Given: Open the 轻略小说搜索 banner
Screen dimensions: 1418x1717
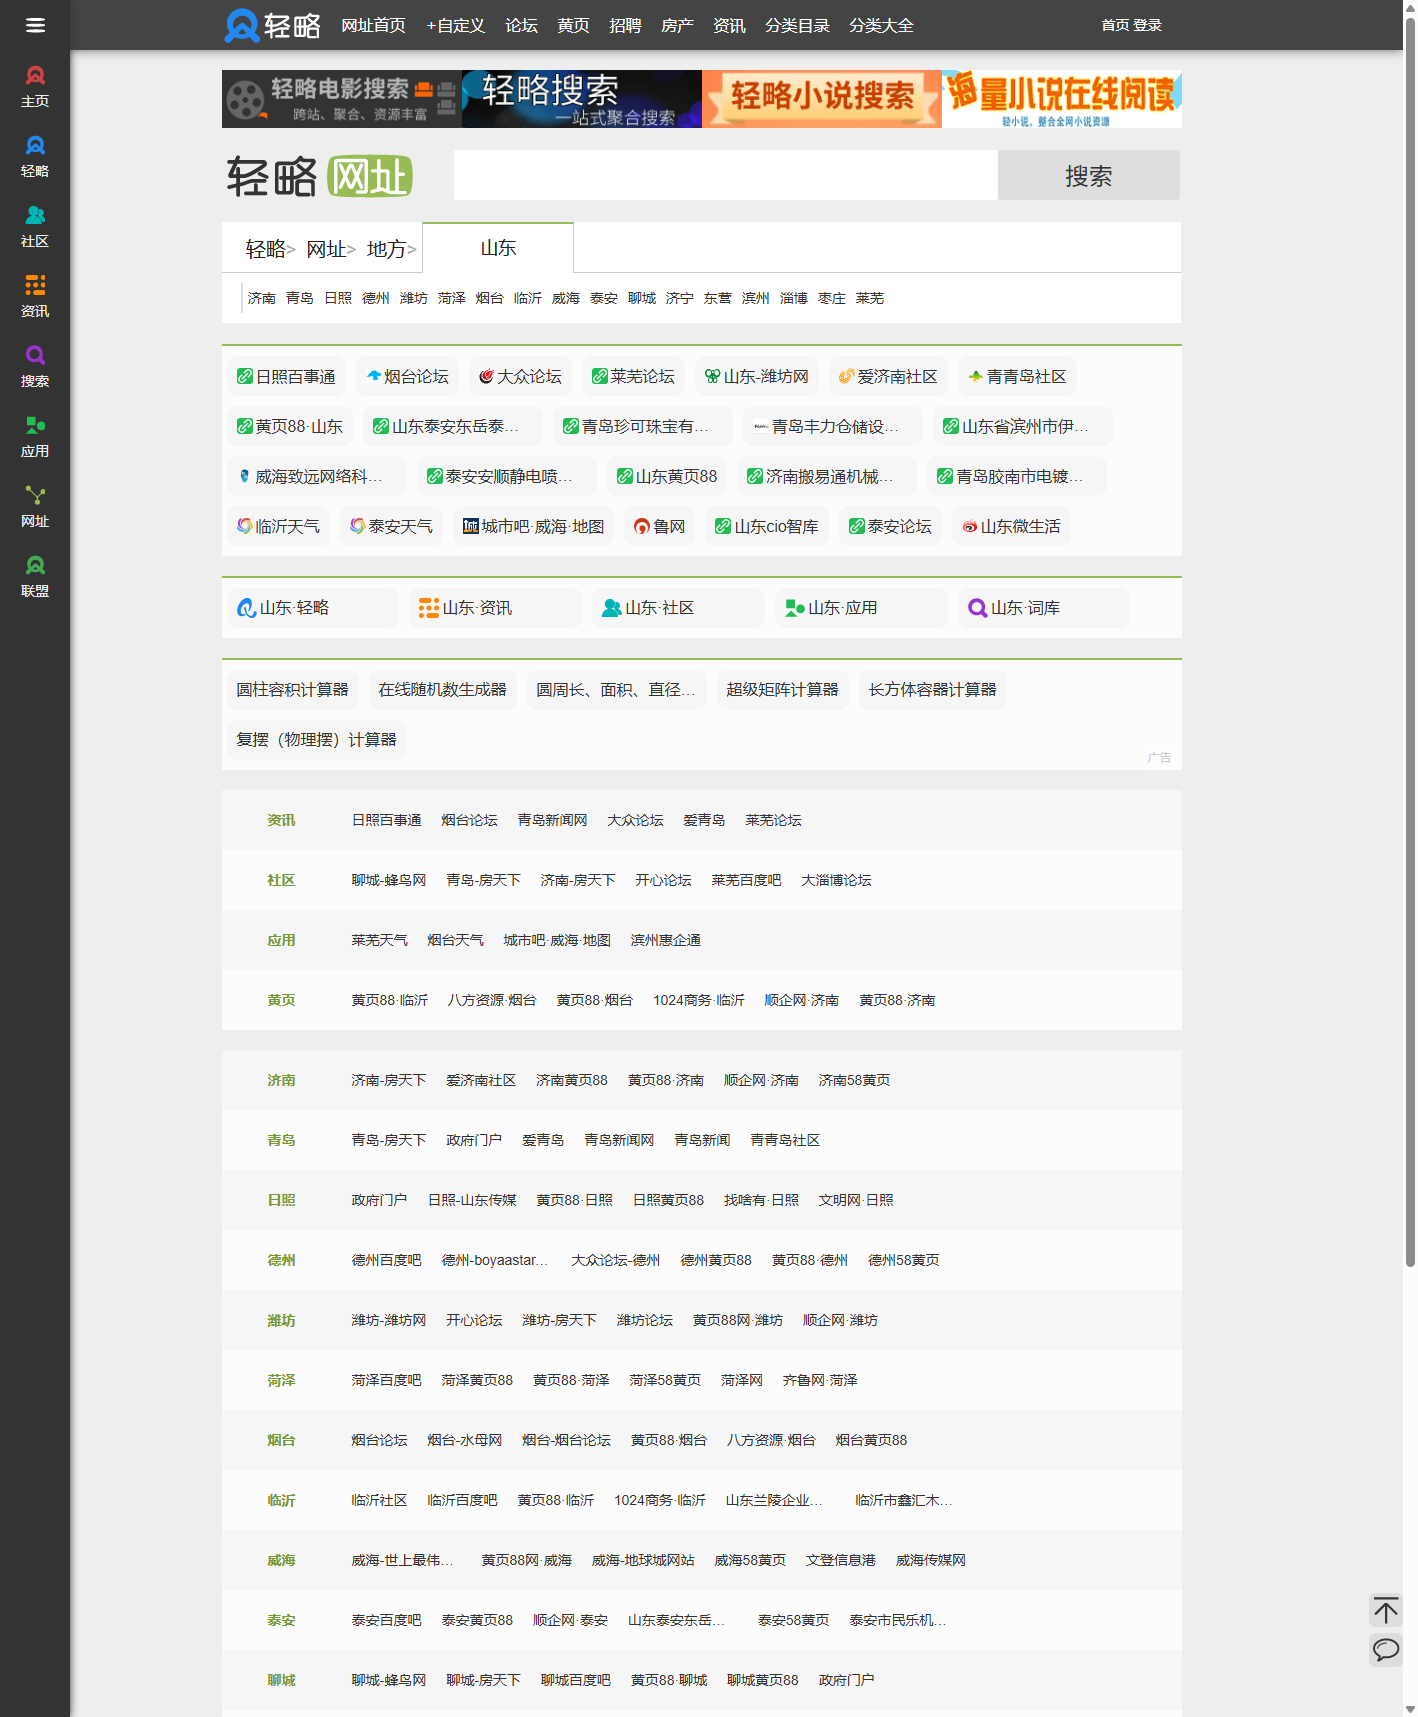Looking at the screenshot, I should 821,98.
